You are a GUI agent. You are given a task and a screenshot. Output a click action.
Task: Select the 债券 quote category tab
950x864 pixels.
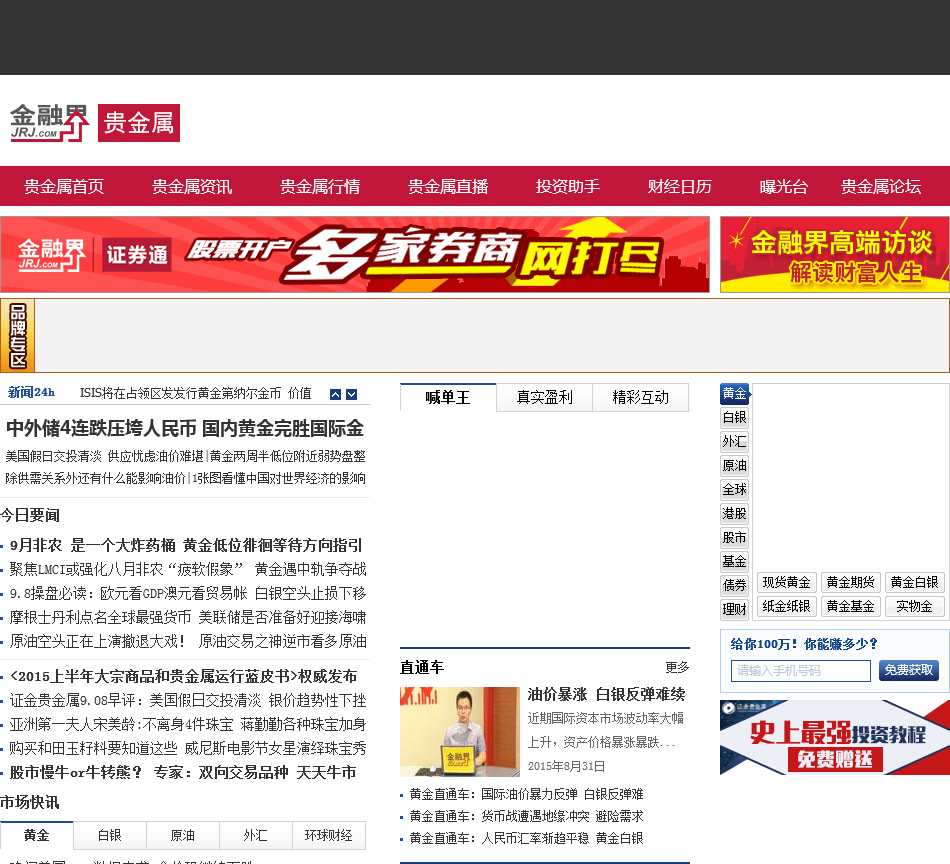coord(734,585)
